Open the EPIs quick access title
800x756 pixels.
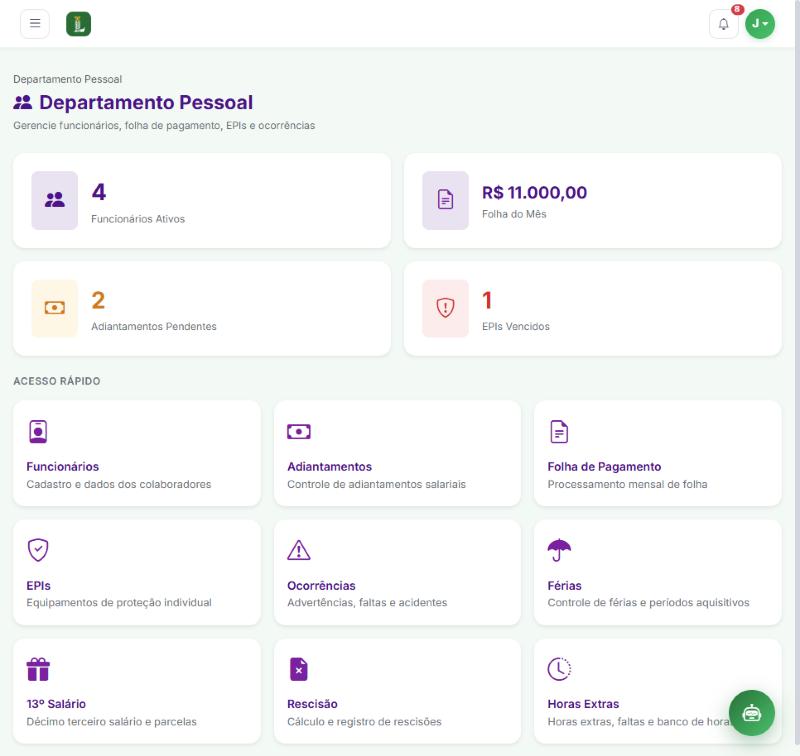[x=39, y=586]
